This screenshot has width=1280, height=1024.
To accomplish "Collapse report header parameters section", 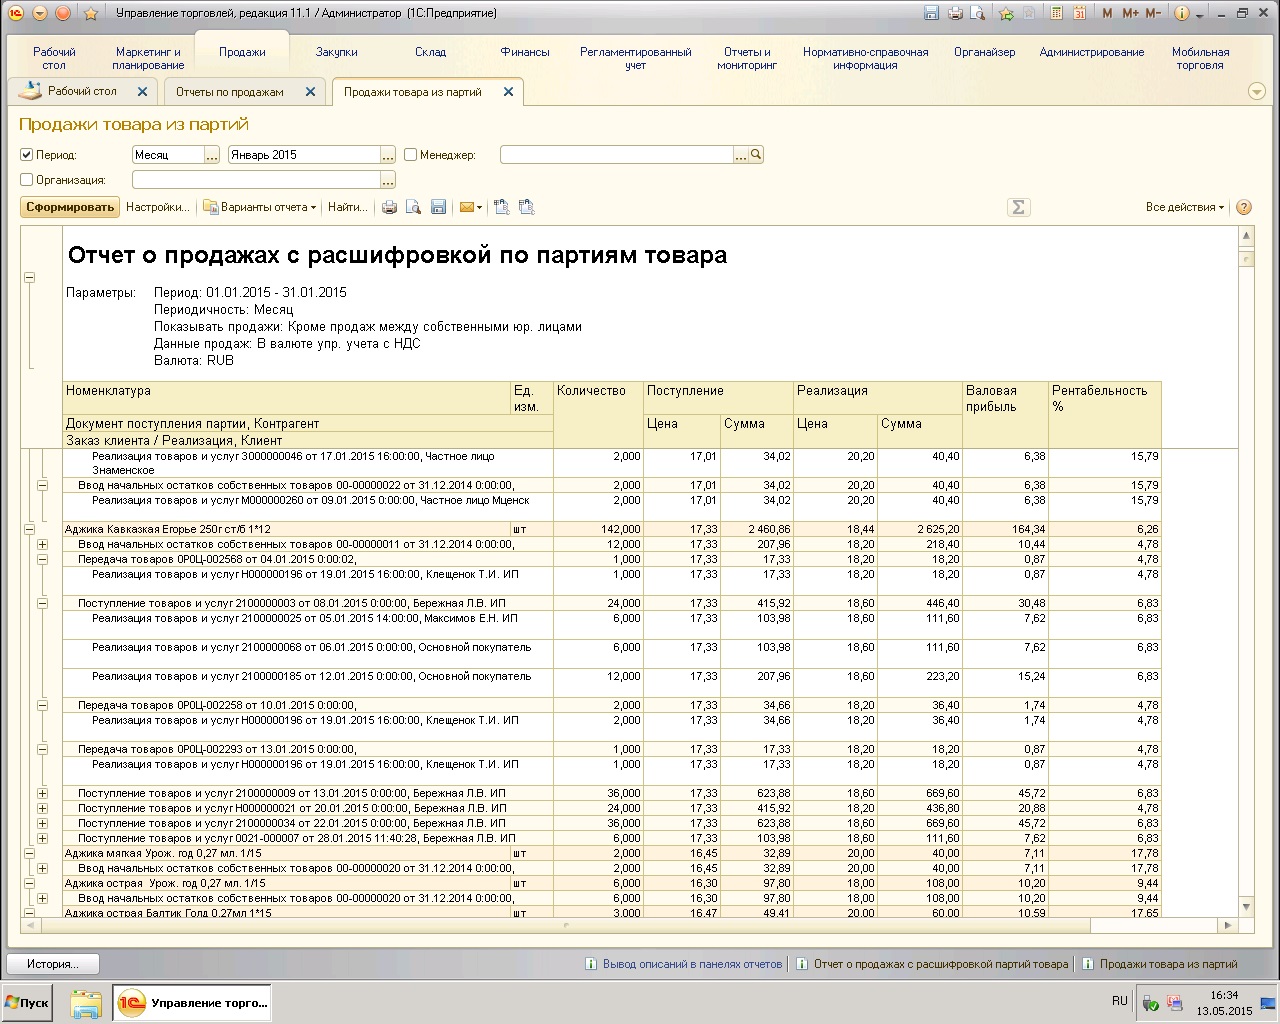I will [29, 278].
